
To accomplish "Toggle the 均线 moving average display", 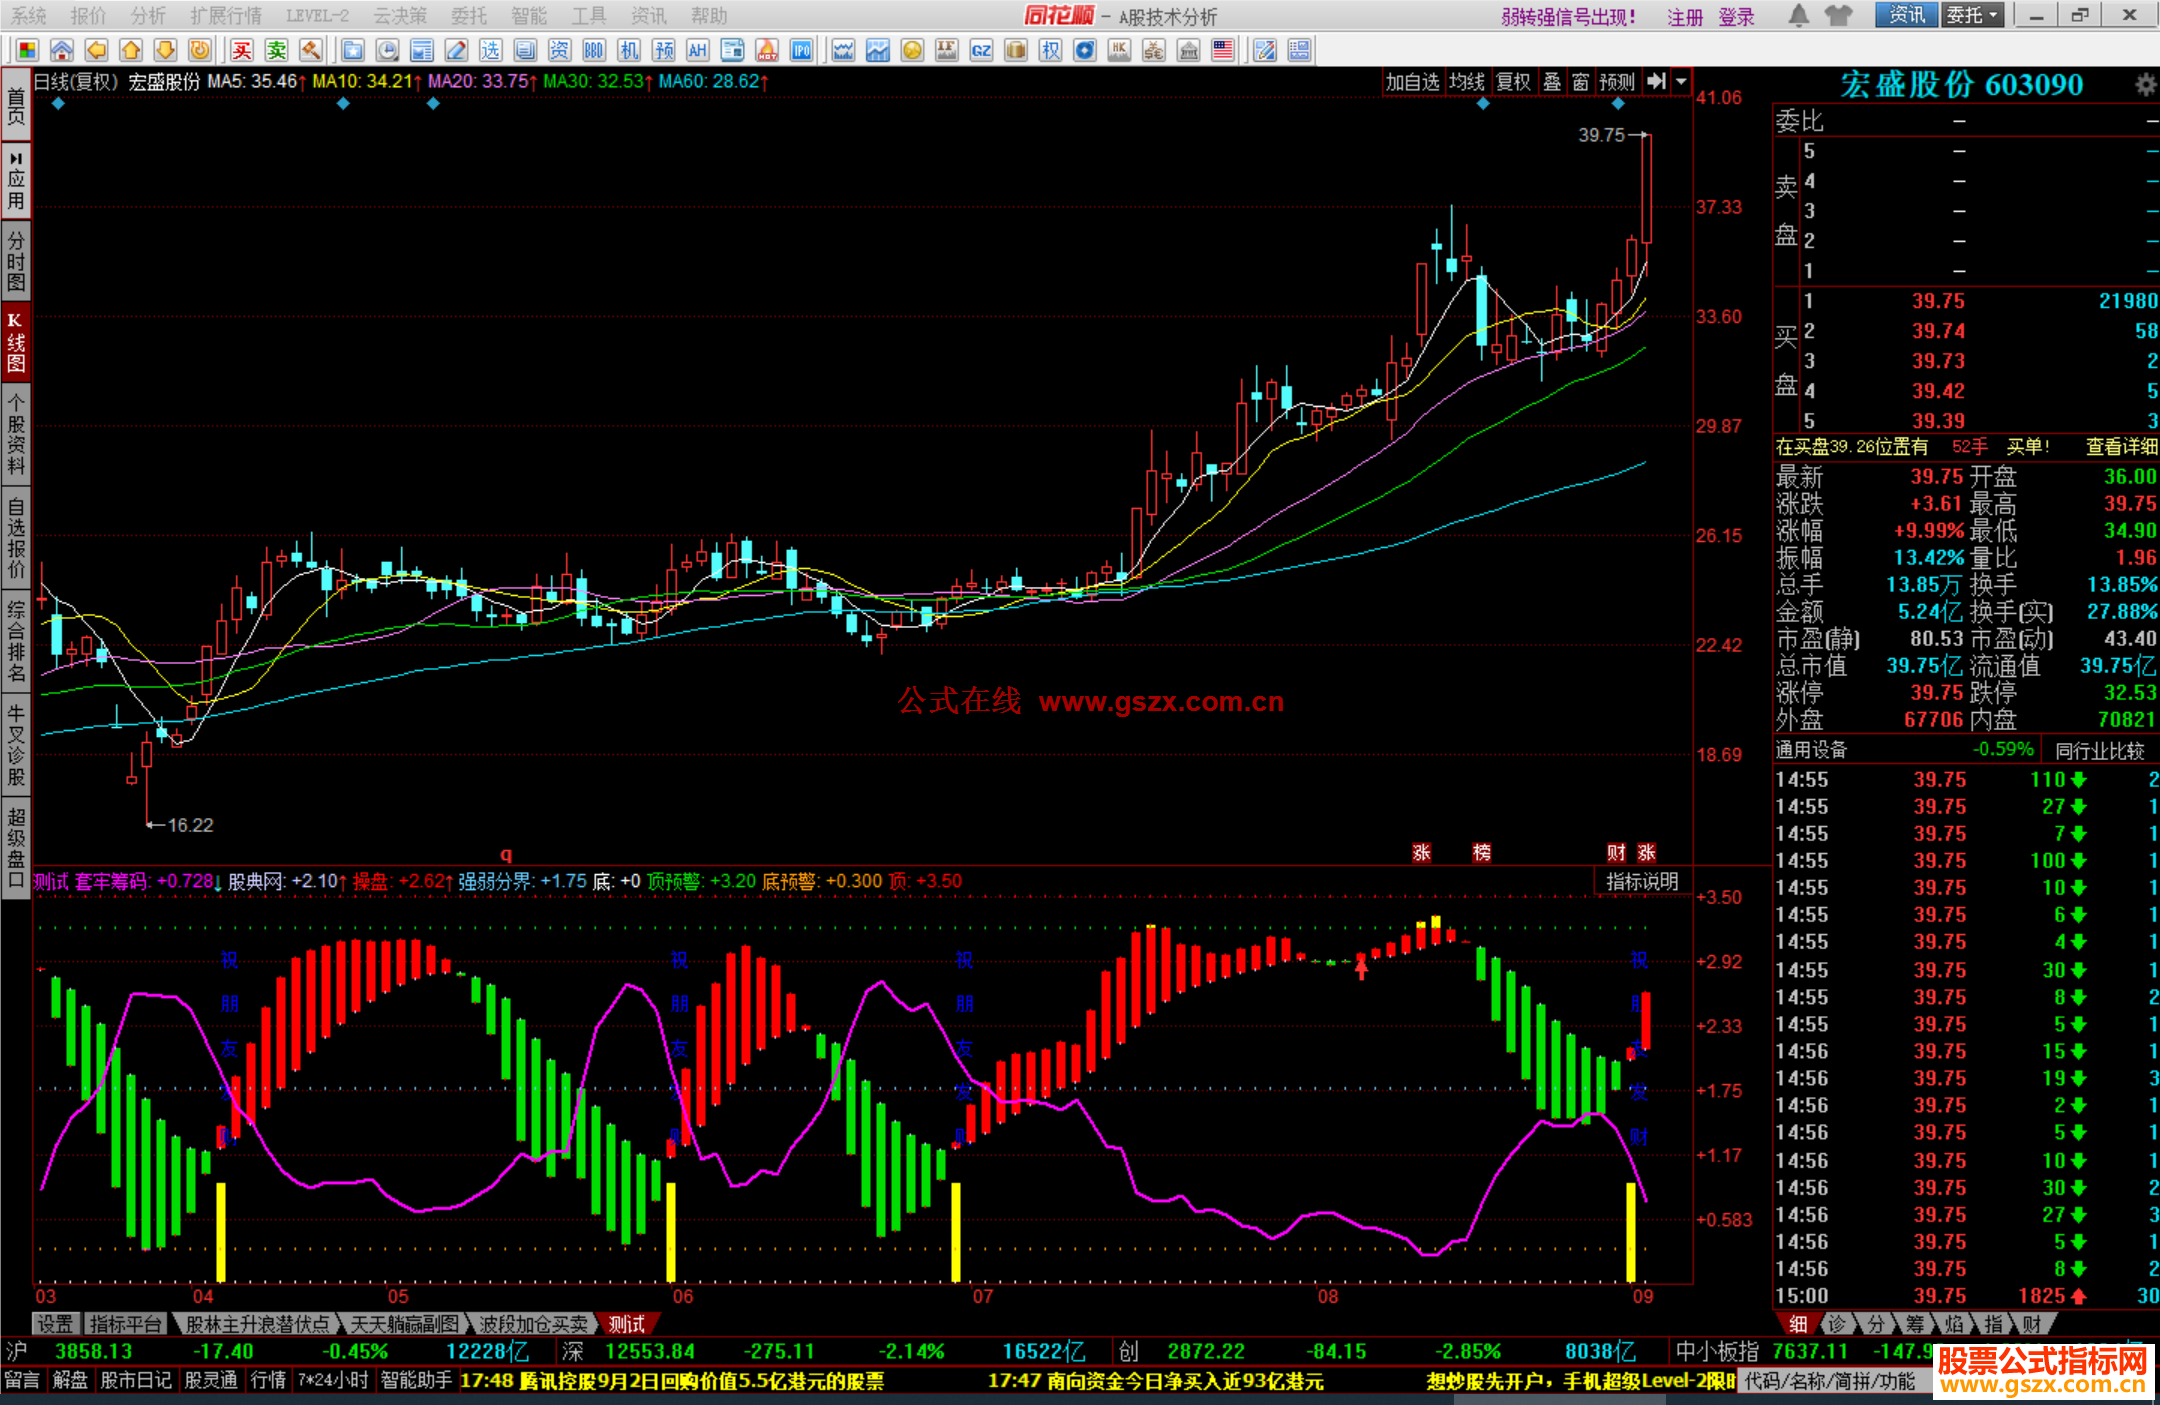I will click(x=1467, y=82).
